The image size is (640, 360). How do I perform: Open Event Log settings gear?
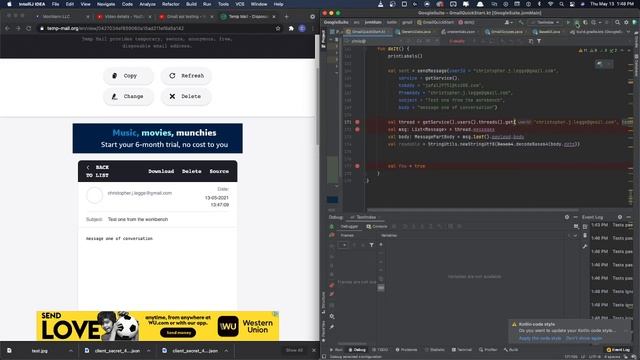pyautogui.click(x=620, y=217)
